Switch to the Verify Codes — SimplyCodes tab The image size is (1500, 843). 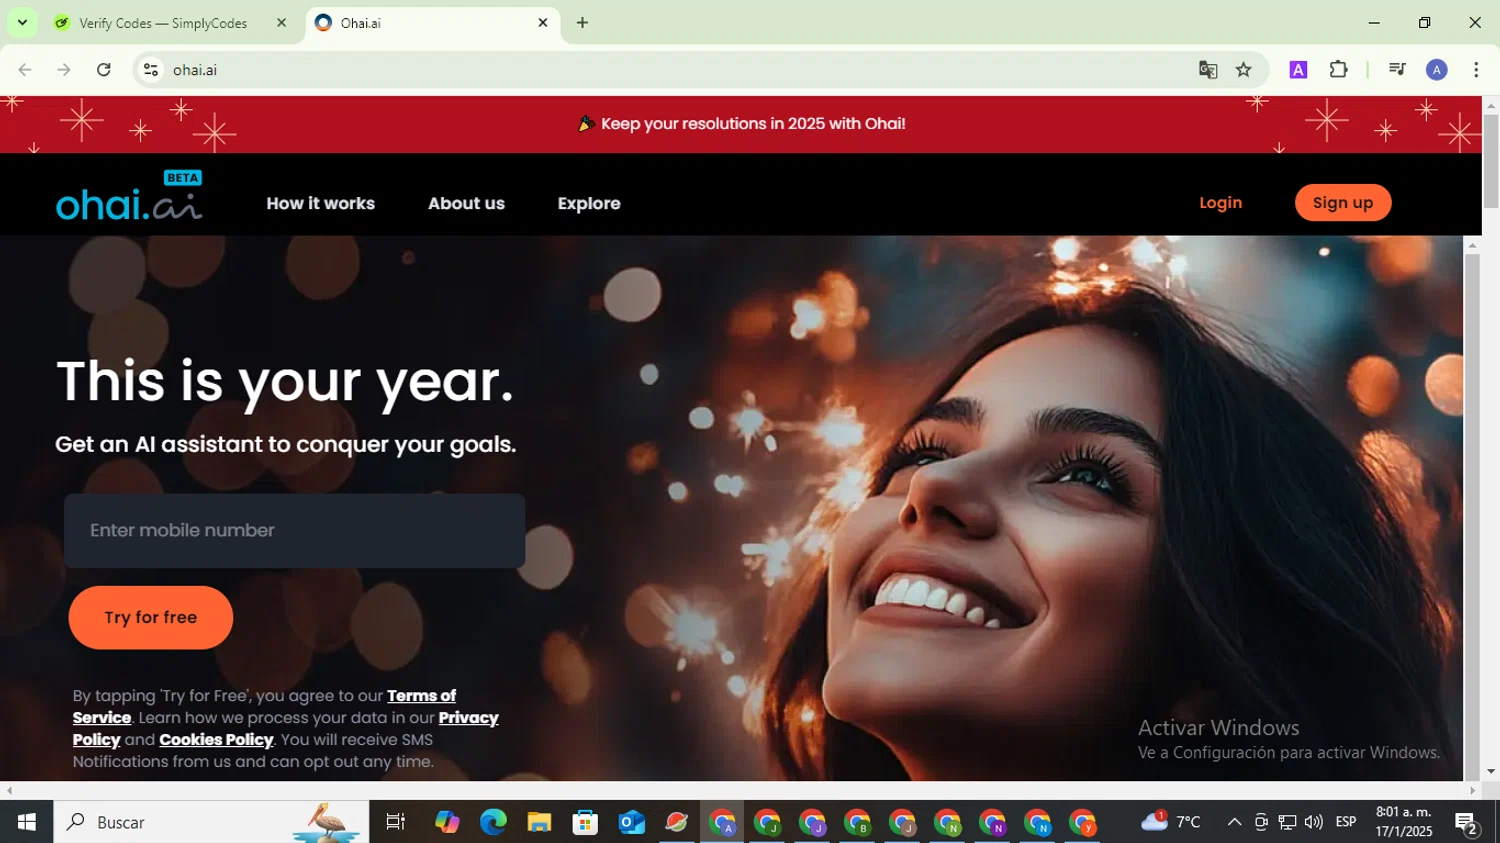coord(163,23)
